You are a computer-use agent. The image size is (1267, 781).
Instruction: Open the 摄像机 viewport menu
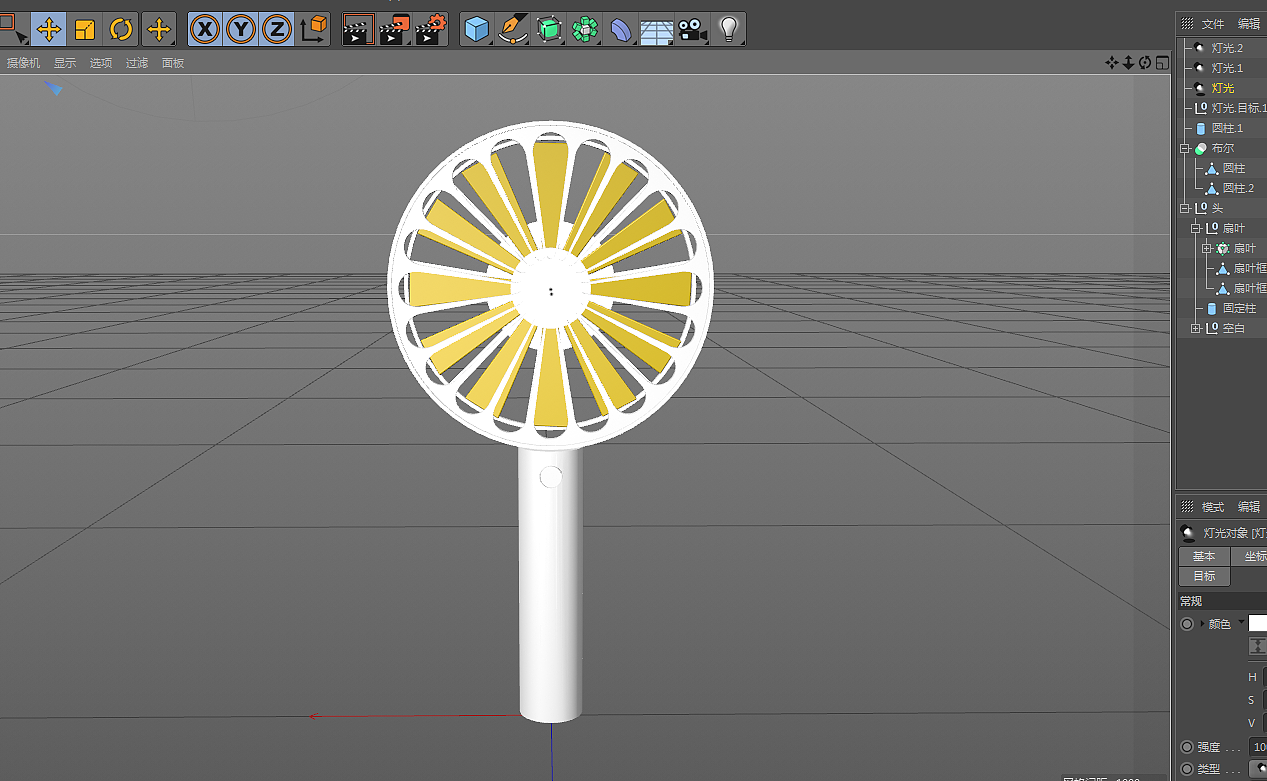pos(24,63)
